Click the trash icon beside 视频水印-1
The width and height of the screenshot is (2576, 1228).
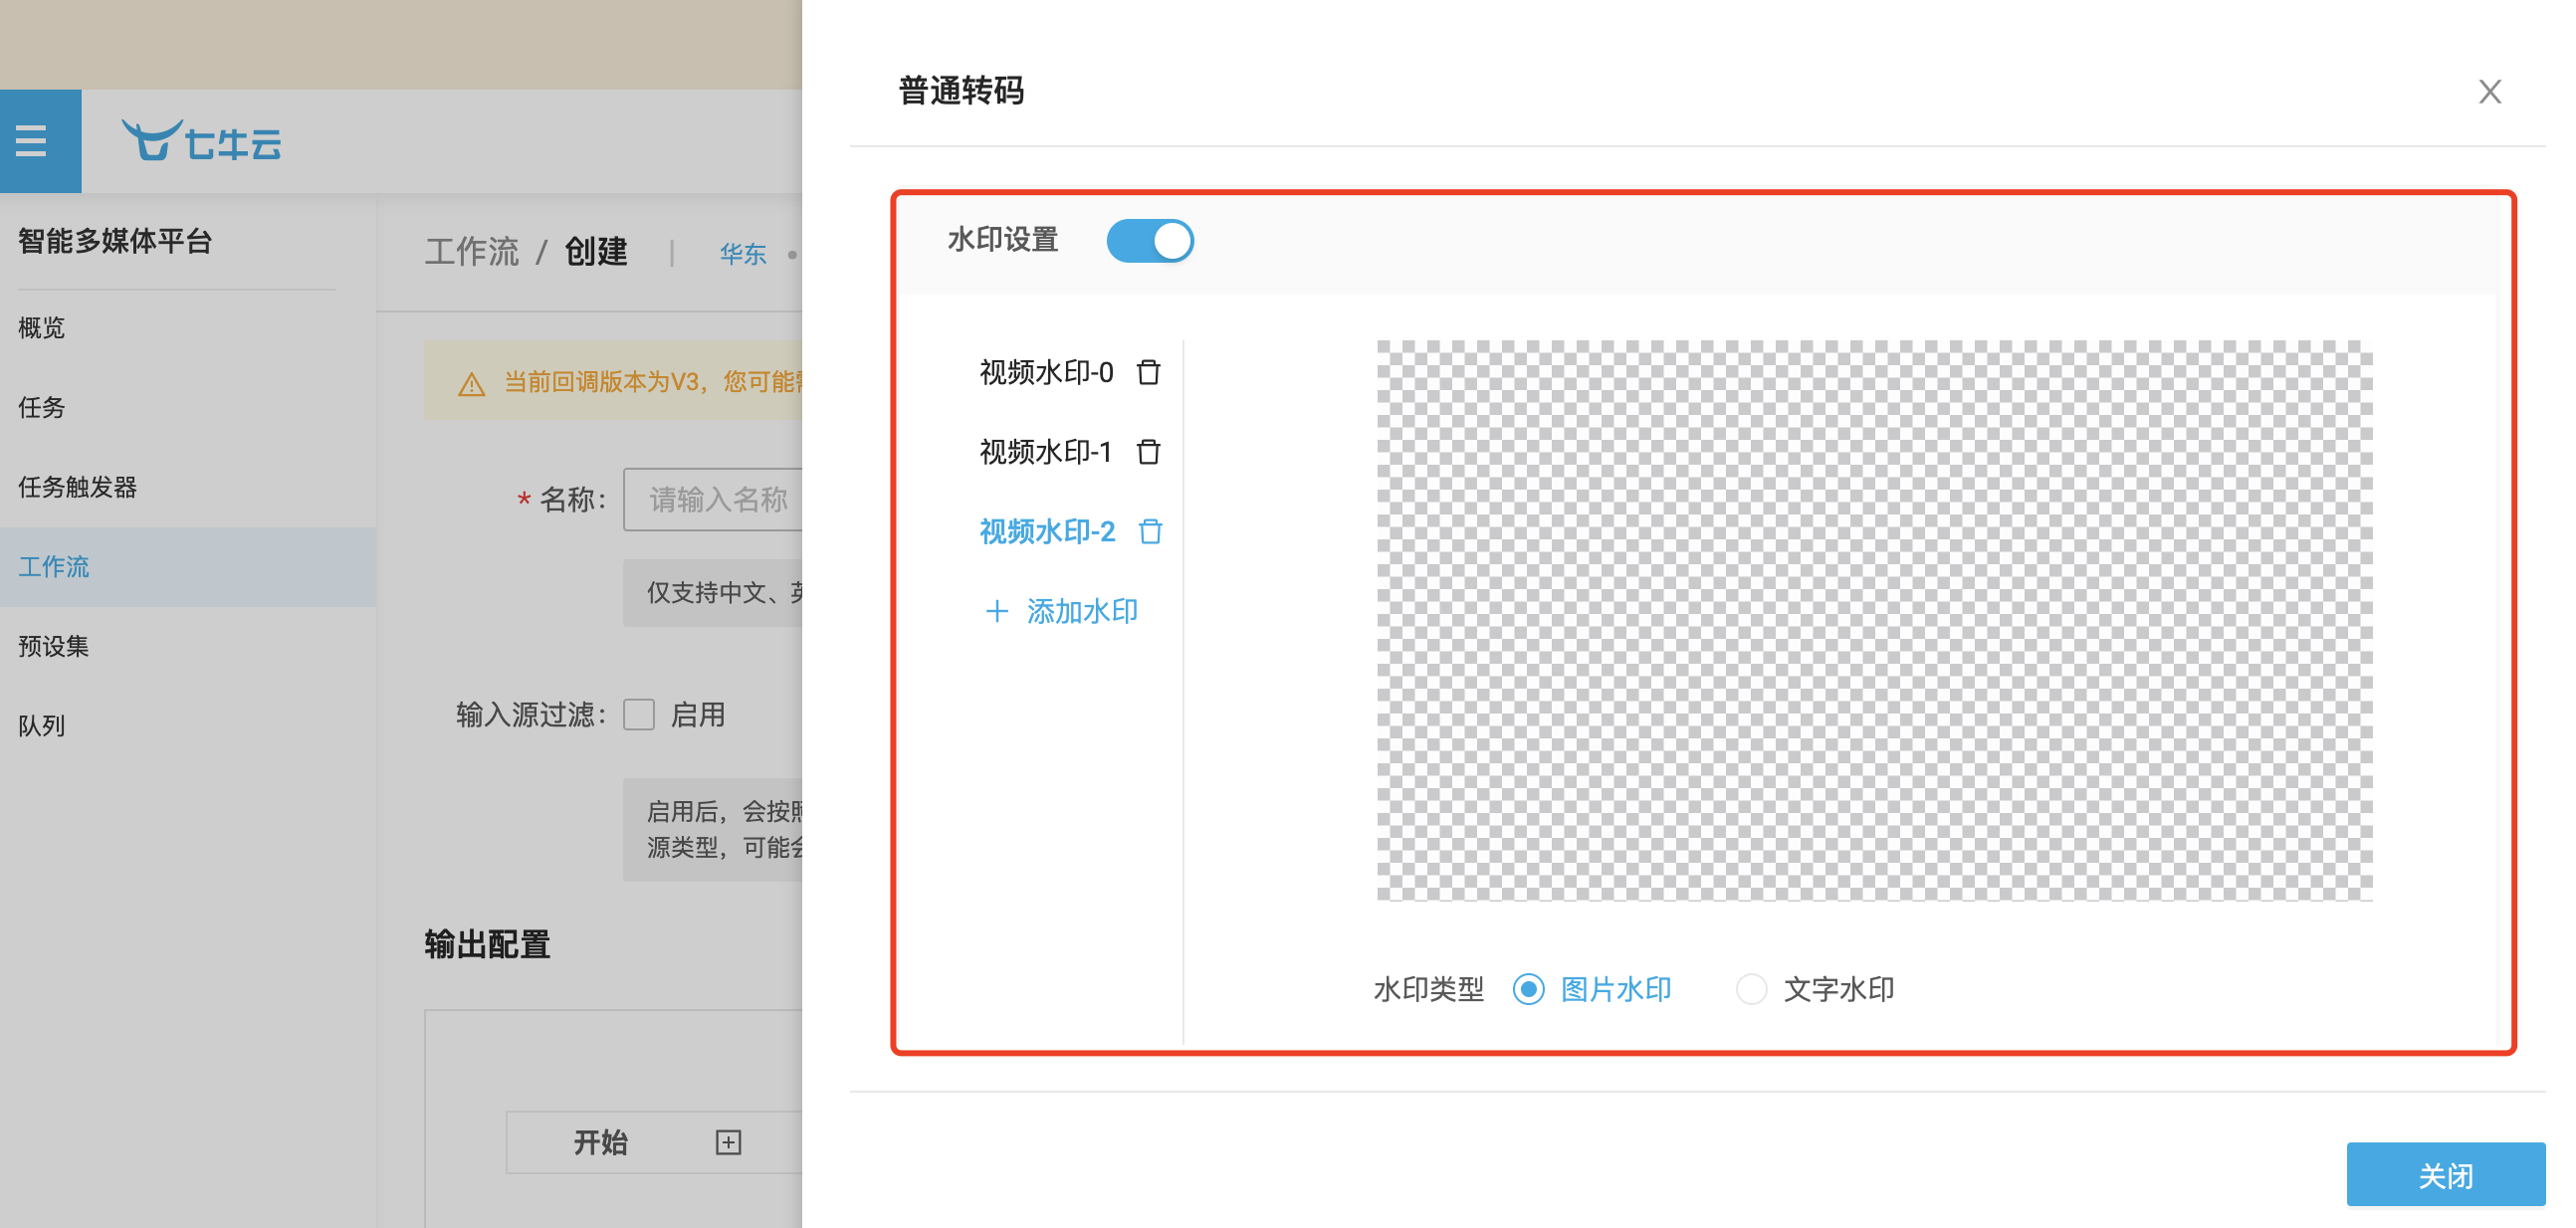1148,452
